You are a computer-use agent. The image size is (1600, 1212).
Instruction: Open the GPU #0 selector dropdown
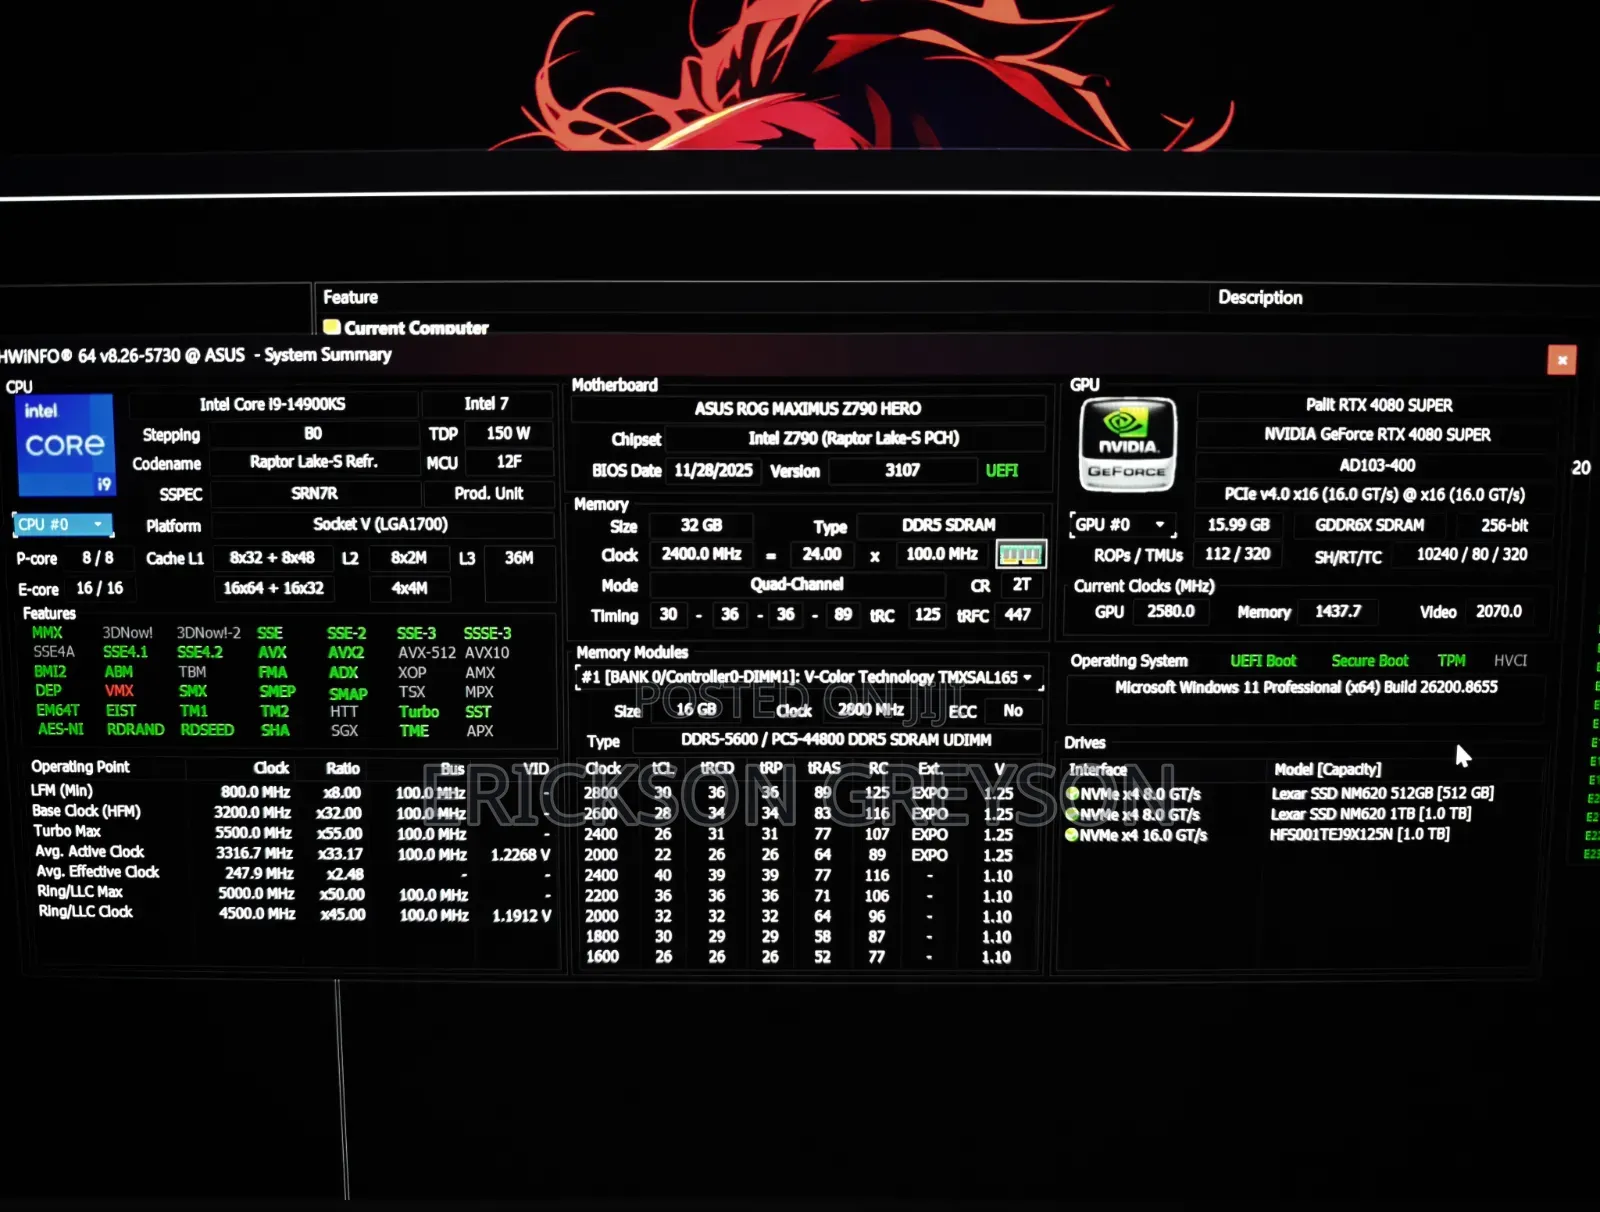1124,524
